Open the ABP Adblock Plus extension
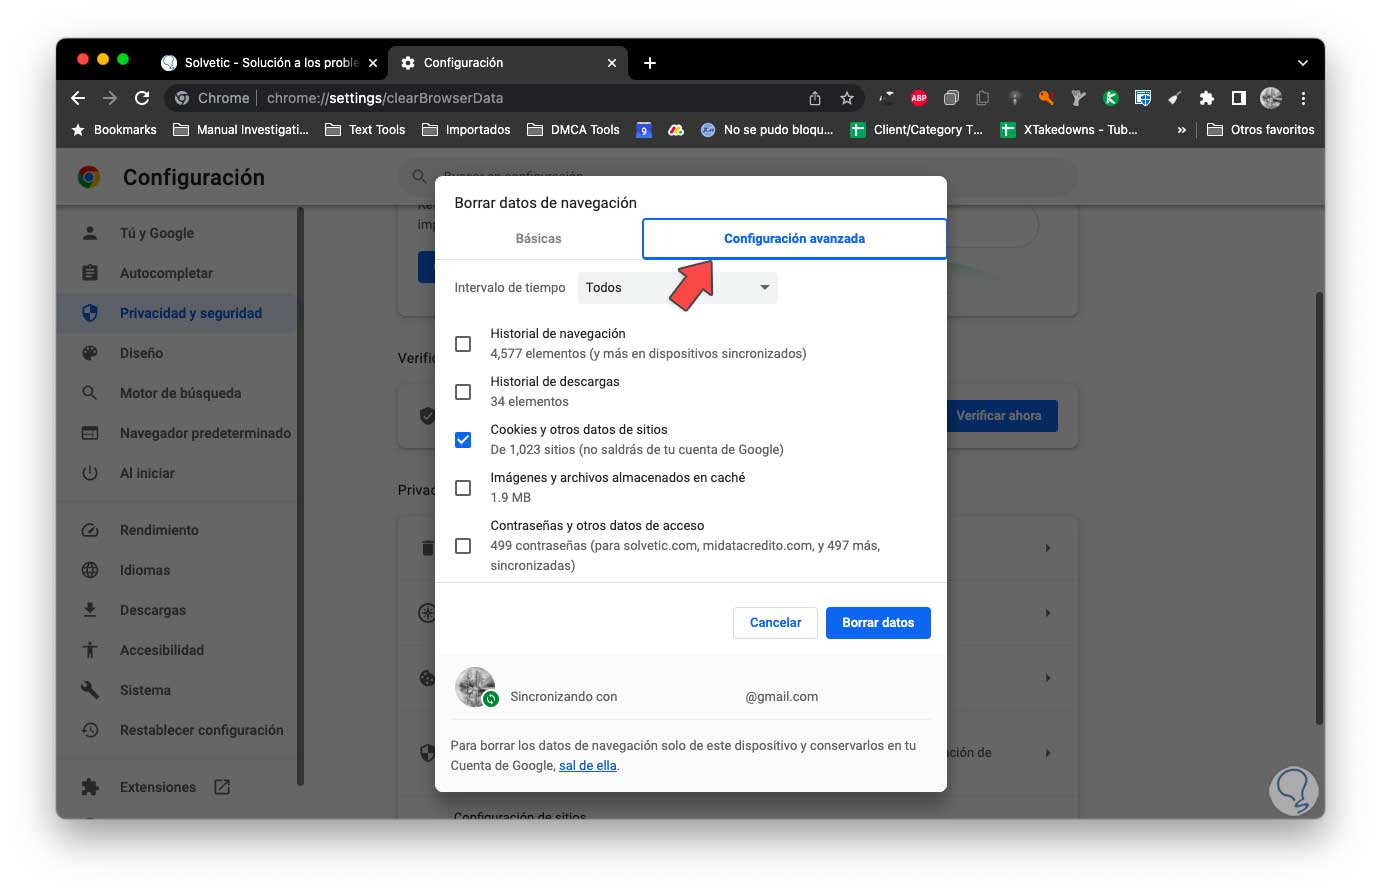Screen dimensions: 1381x893 (919, 98)
